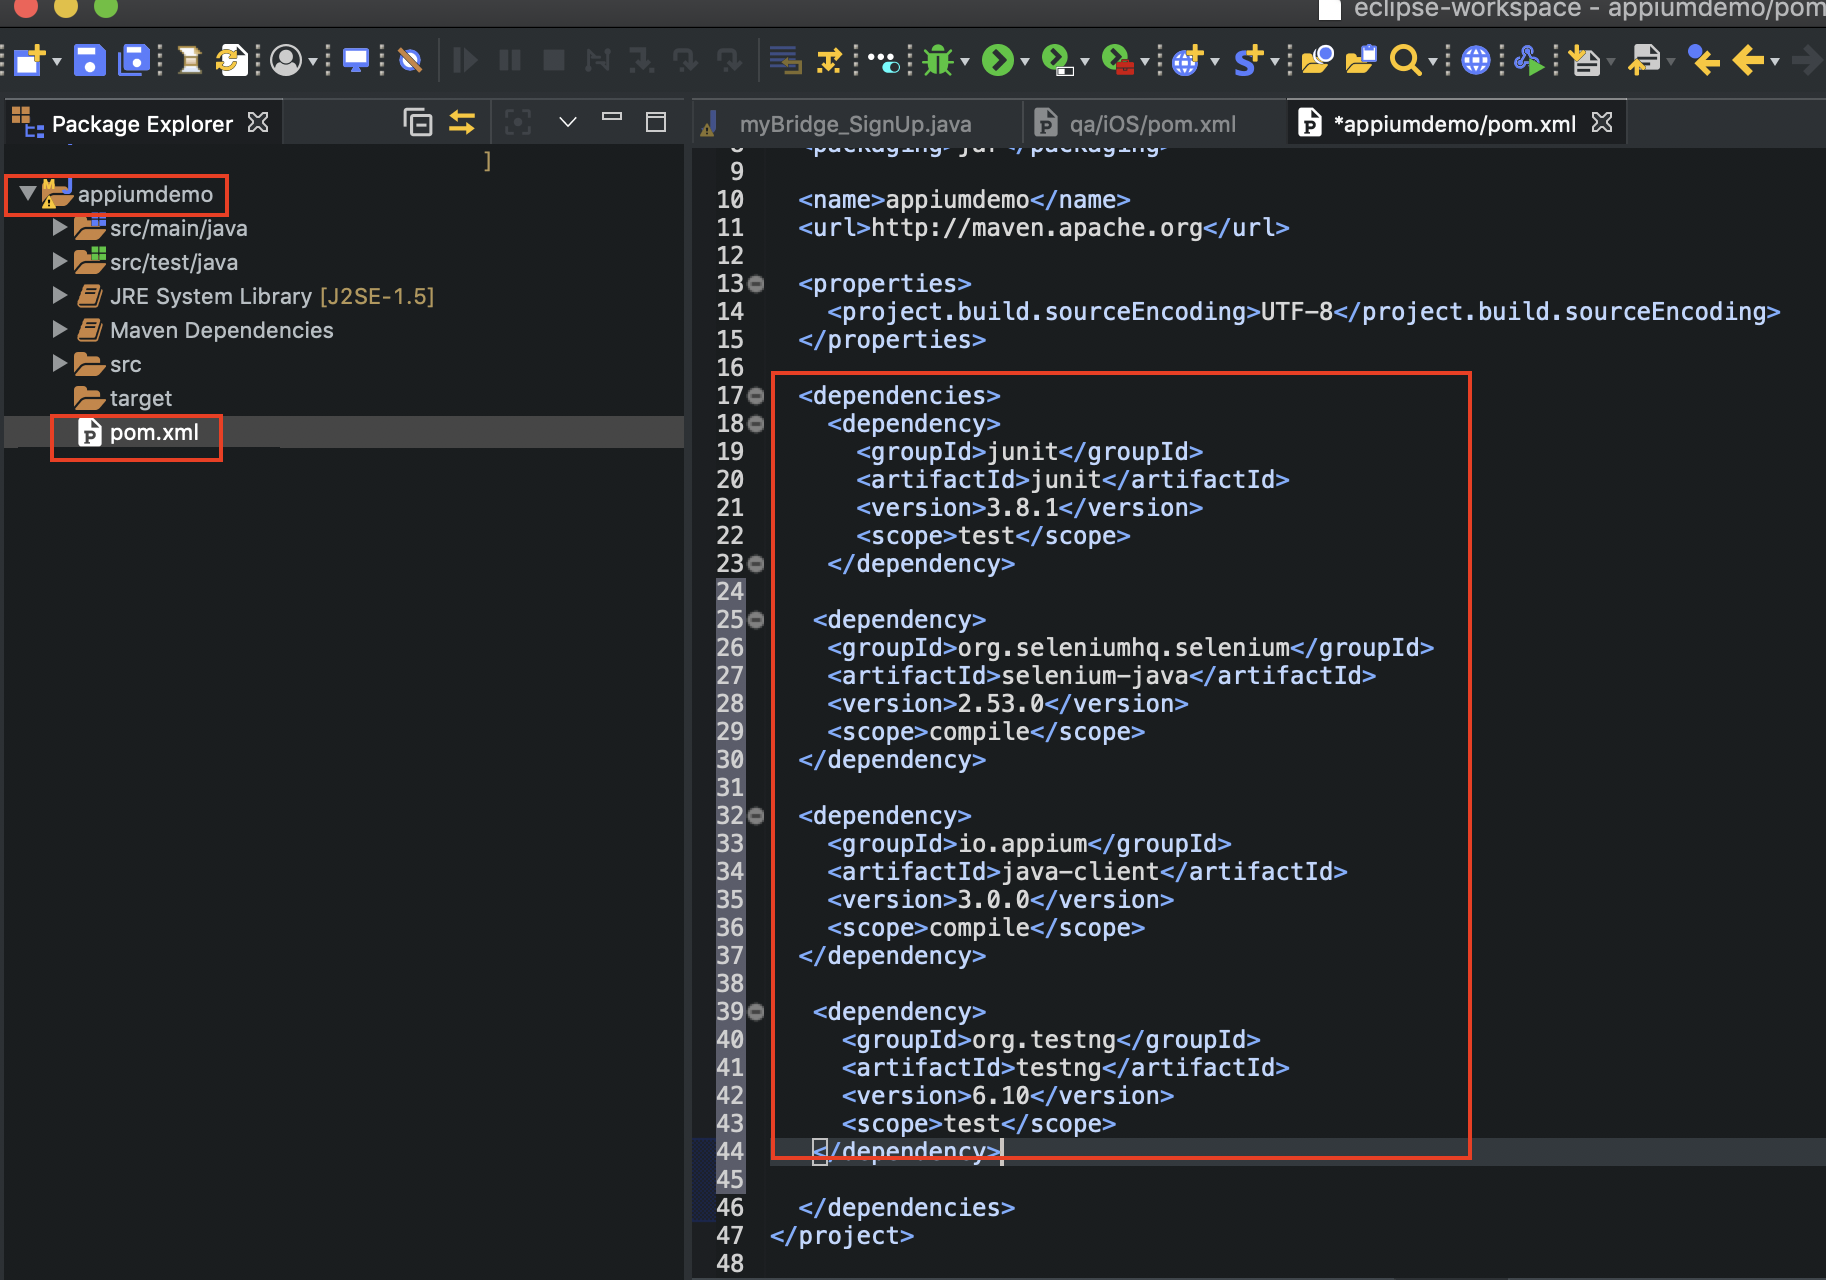Open the New wizard dropdown arrow
Image resolution: width=1826 pixels, height=1280 pixels.
[x=57, y=62]
